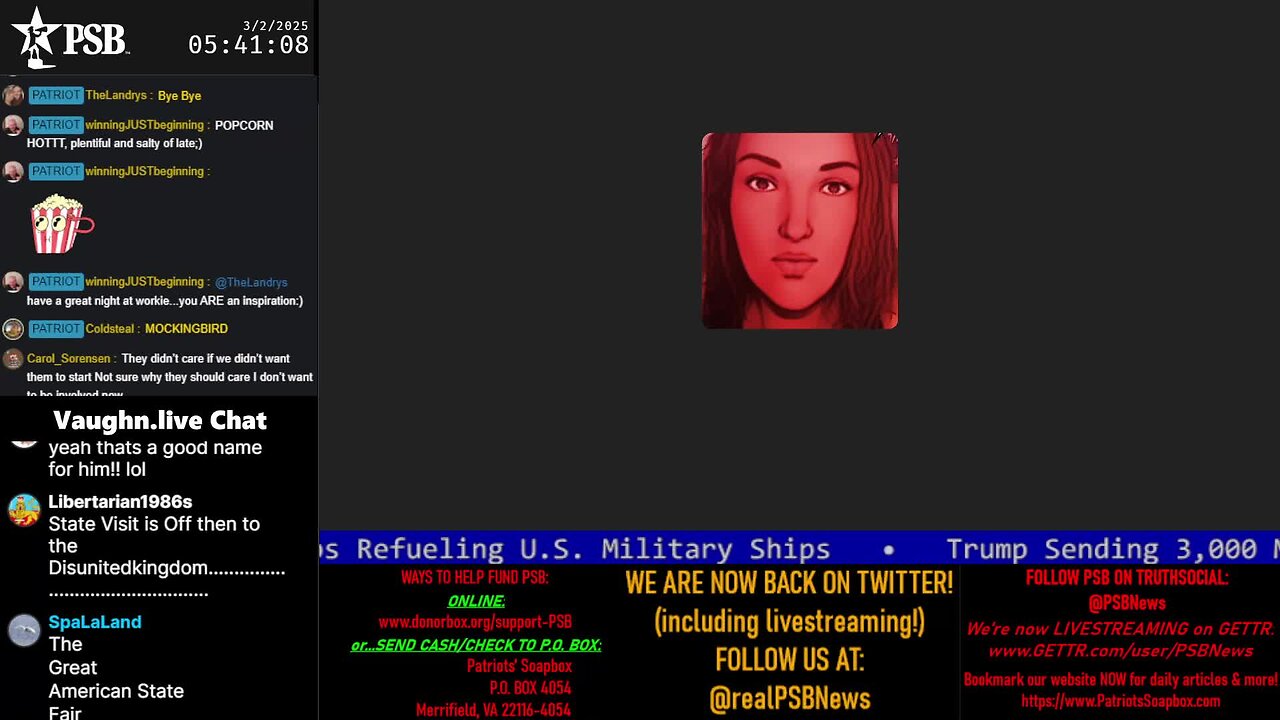This screenshot has width=1280, height=720.
Task: Click the 3/2/2025 date
Action: point(276,25)
